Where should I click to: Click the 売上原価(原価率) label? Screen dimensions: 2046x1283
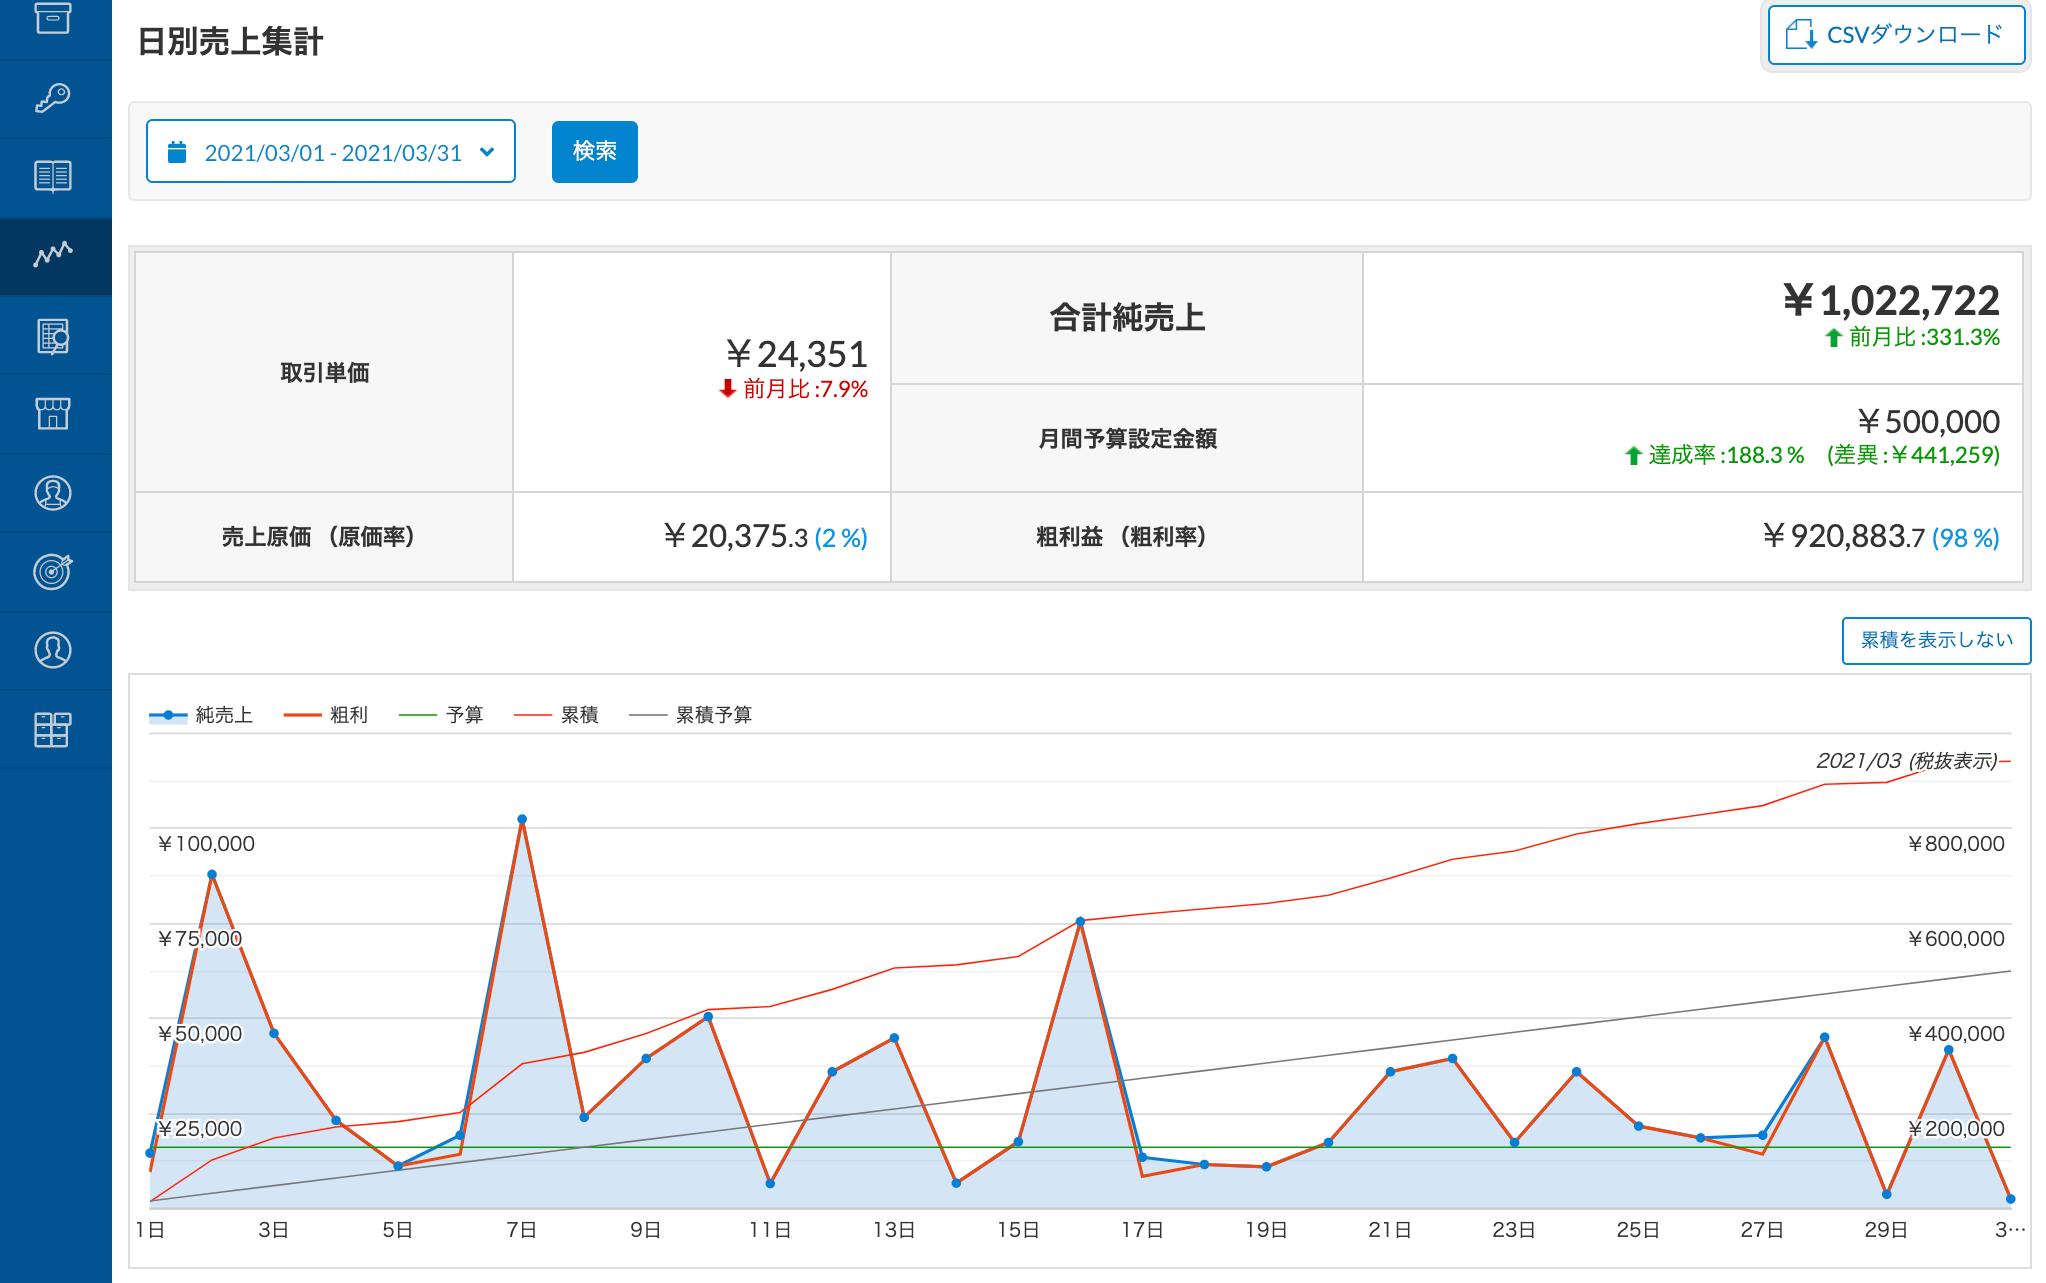click(324, 537)
